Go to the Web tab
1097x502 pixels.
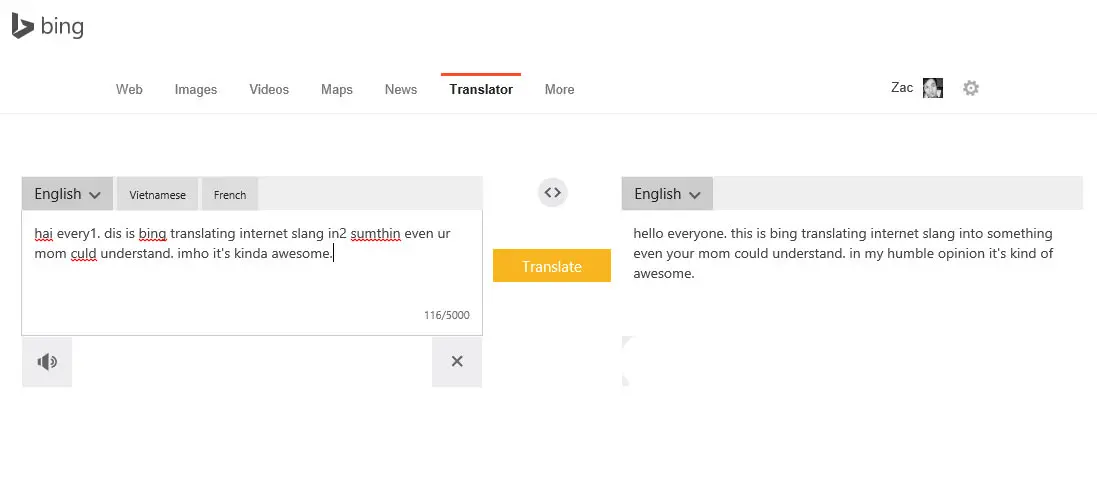[x=129, y=89]
